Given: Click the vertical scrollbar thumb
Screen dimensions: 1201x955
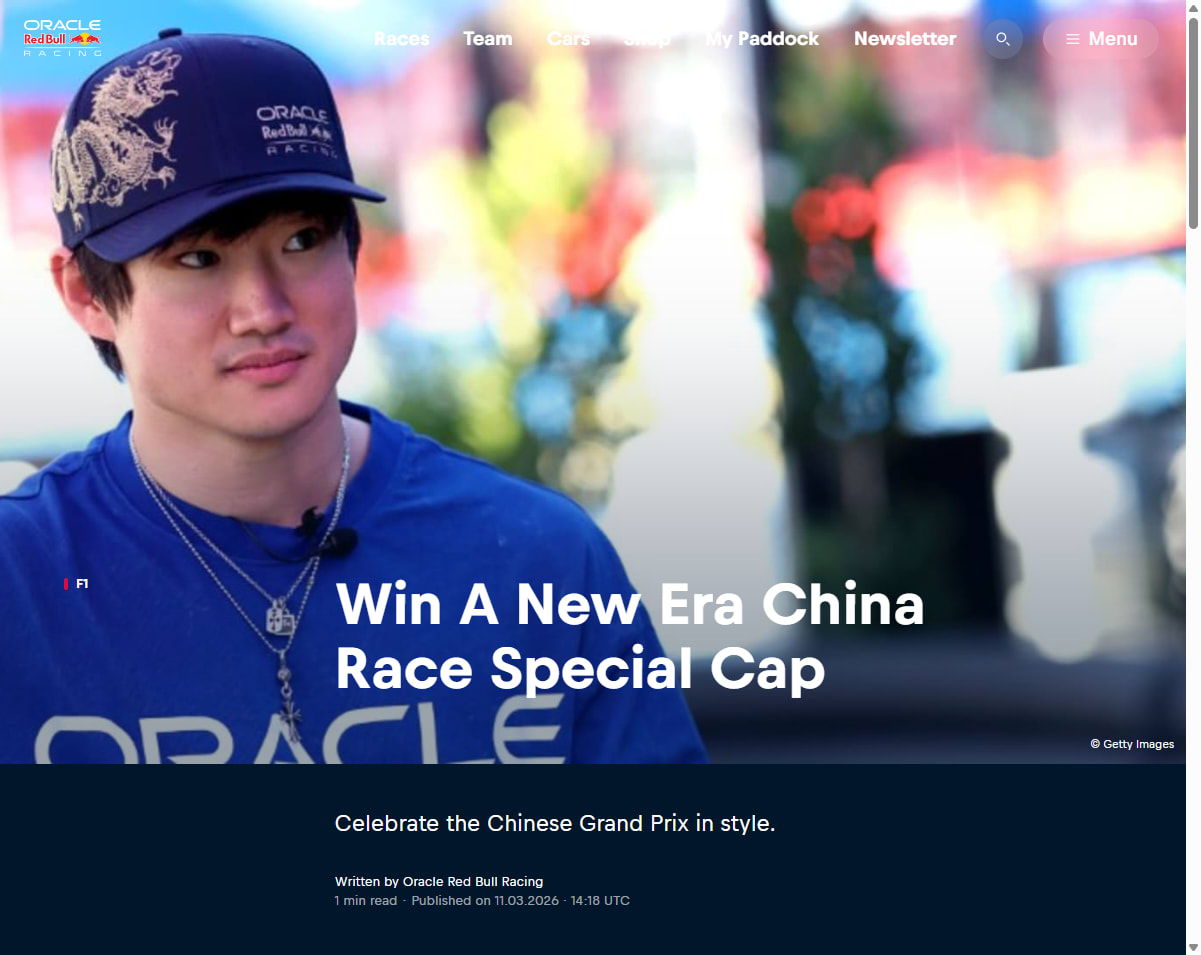Looking at the screenshot, I should pyautogui.click(x=1193, y=124).
